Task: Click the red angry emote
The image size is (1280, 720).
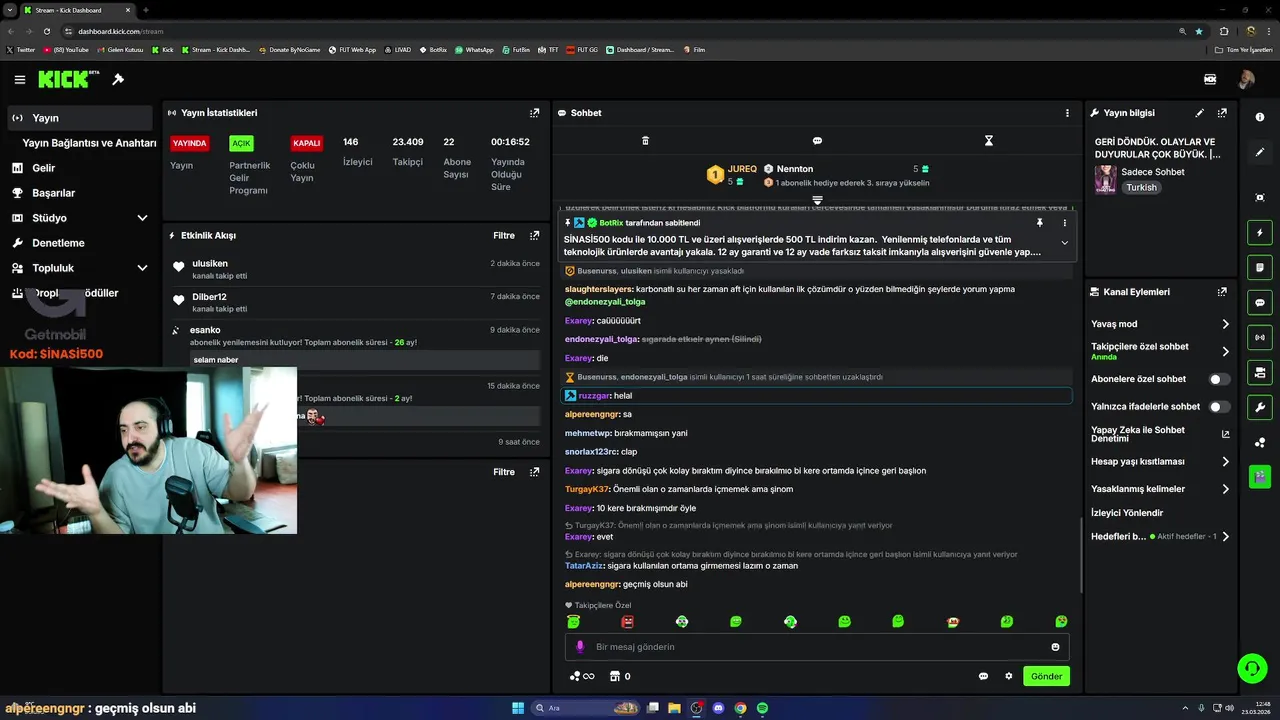Action: (627, 621)
